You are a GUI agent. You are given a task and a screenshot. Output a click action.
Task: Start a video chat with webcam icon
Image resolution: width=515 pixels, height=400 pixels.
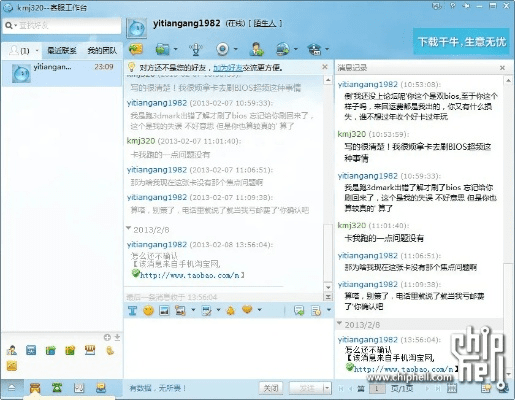(222, 49)
